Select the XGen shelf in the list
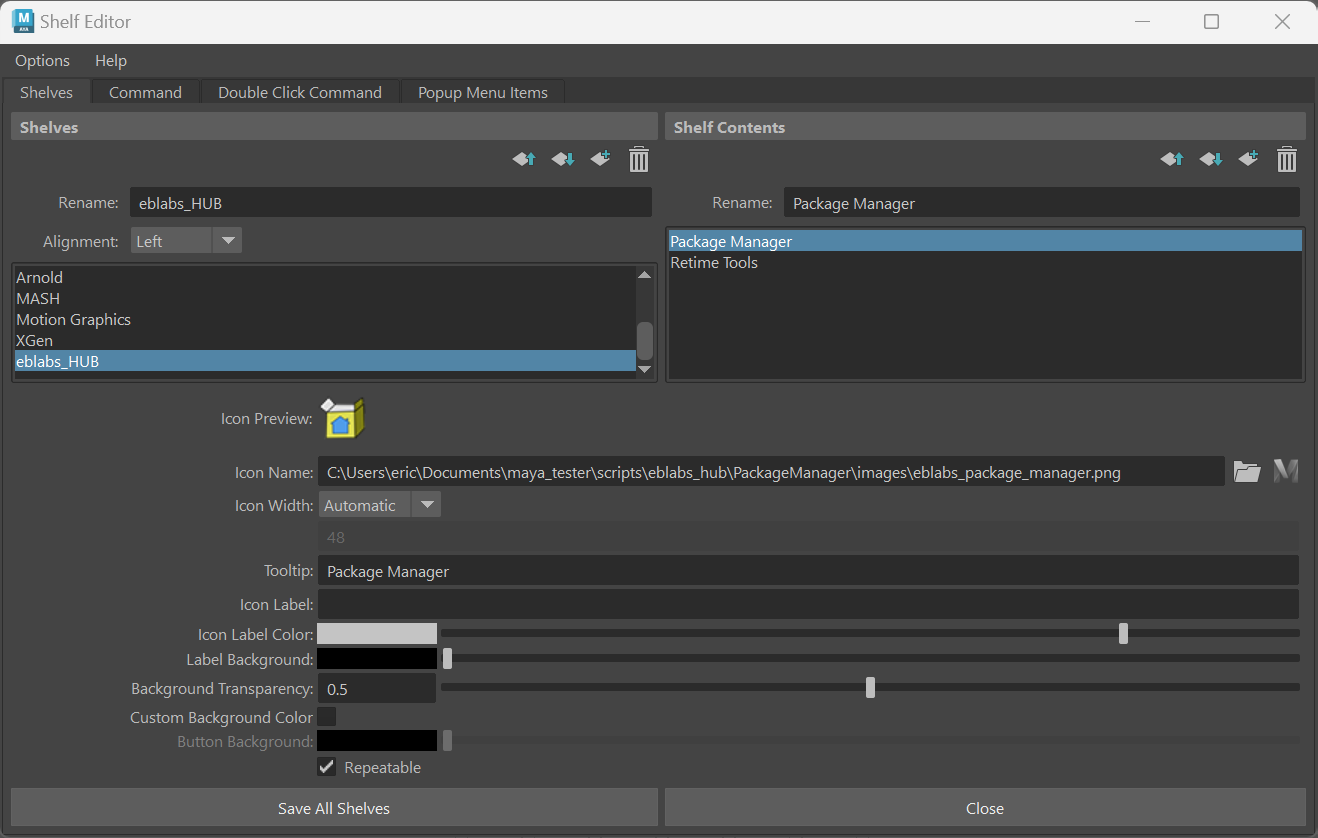The width and height of the screenshot is (1318, 838). pos(325,340)
